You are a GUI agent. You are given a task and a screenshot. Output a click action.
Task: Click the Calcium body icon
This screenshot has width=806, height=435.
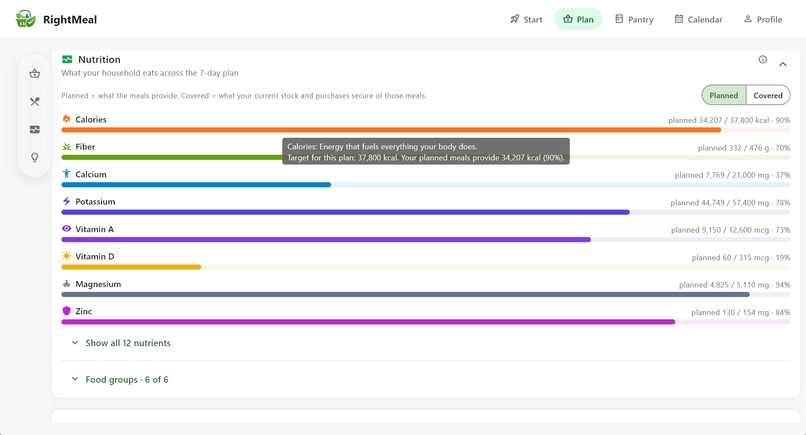(x=66, y=174)
